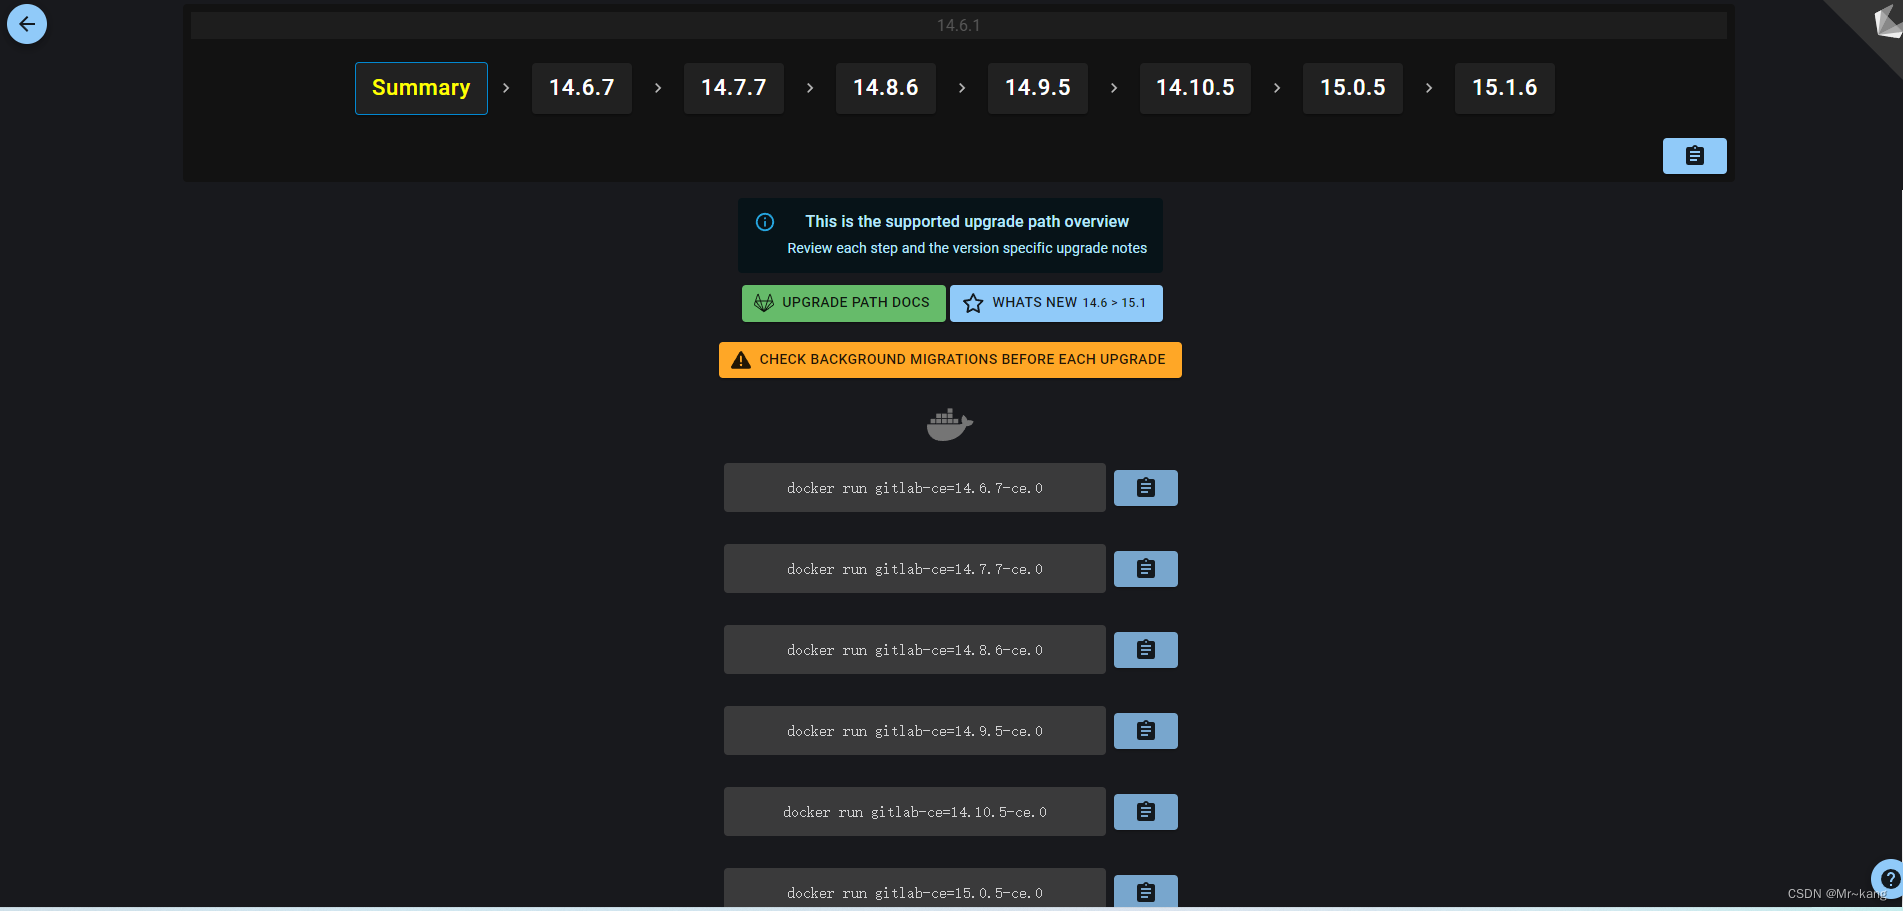Select the 15.1.6 upgrade step
The width and height of the screenshot is (1903, 911).
[x=1504, y=88]
